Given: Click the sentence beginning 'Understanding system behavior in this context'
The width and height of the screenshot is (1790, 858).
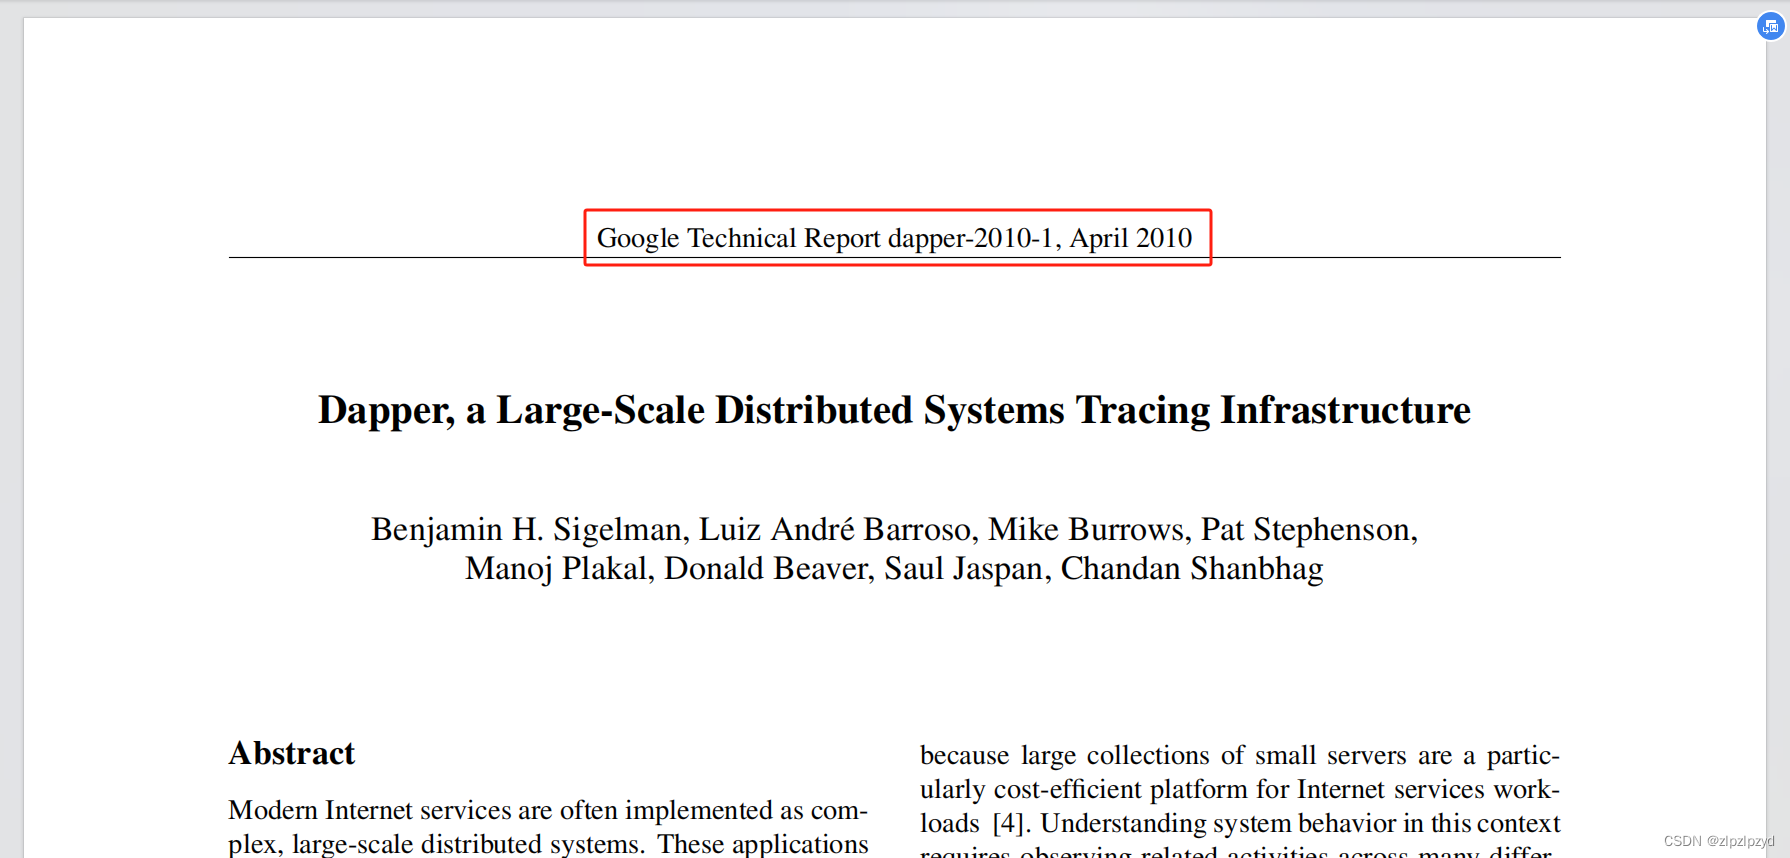Looking at the screenshot, I should point(1300,823).
